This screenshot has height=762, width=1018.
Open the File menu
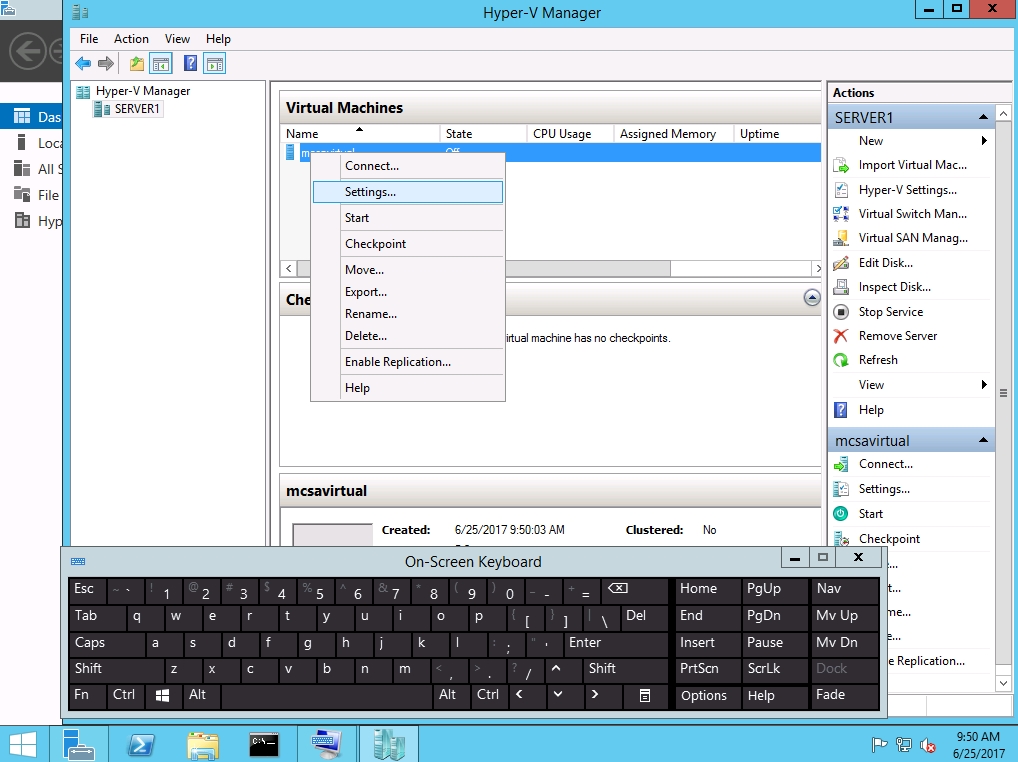click(89, 39)
